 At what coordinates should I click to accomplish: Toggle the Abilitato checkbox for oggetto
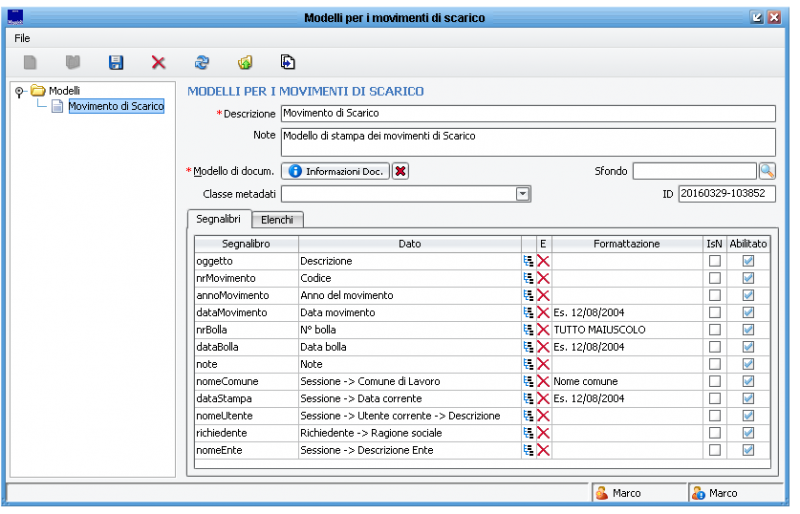click(x=748, y=261)
